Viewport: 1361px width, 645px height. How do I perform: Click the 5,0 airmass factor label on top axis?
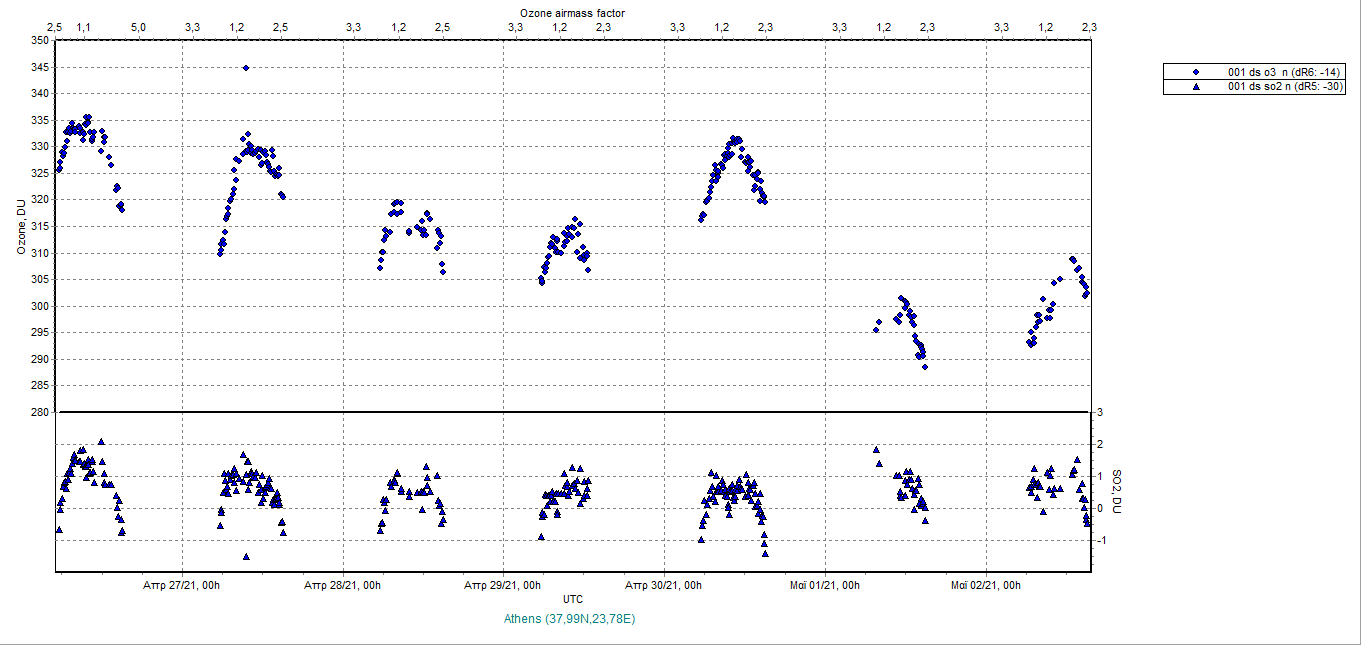[138, 26]
